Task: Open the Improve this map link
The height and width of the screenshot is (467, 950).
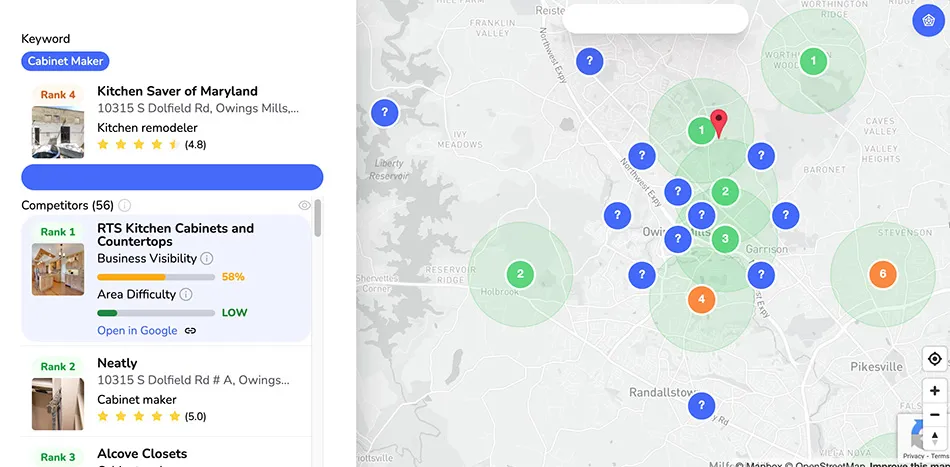Action: coord(909,465)
